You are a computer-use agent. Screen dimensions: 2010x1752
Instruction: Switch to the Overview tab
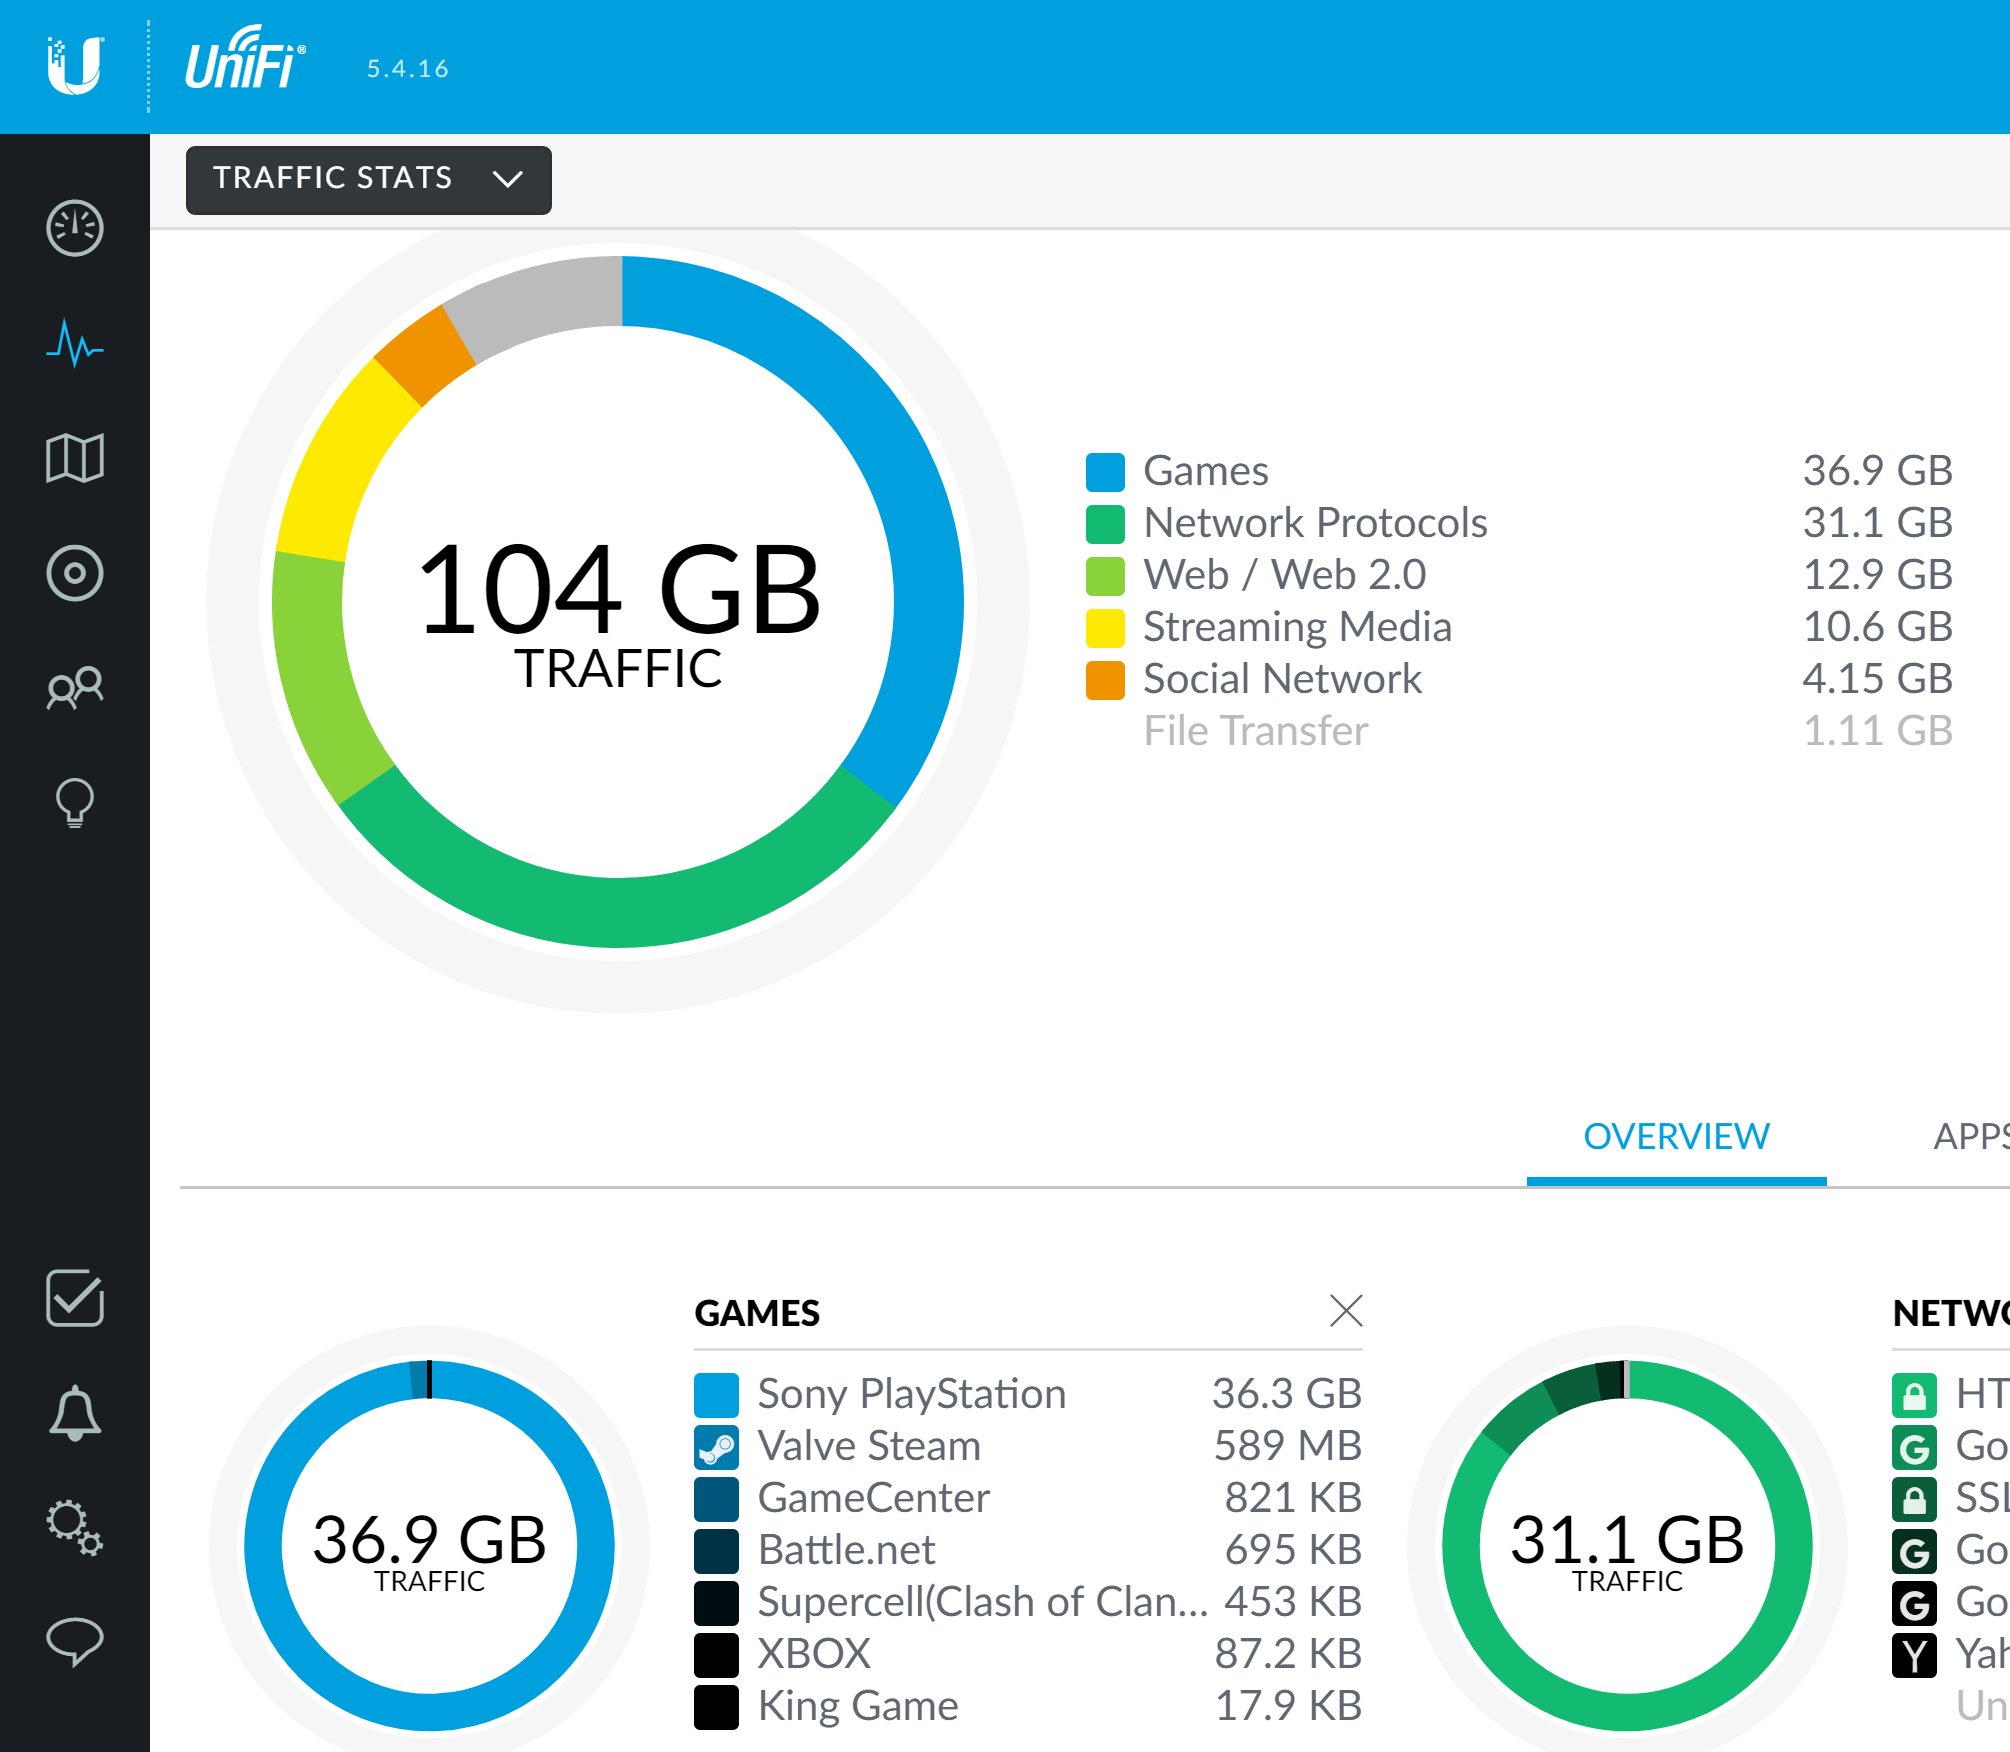1676,1137
